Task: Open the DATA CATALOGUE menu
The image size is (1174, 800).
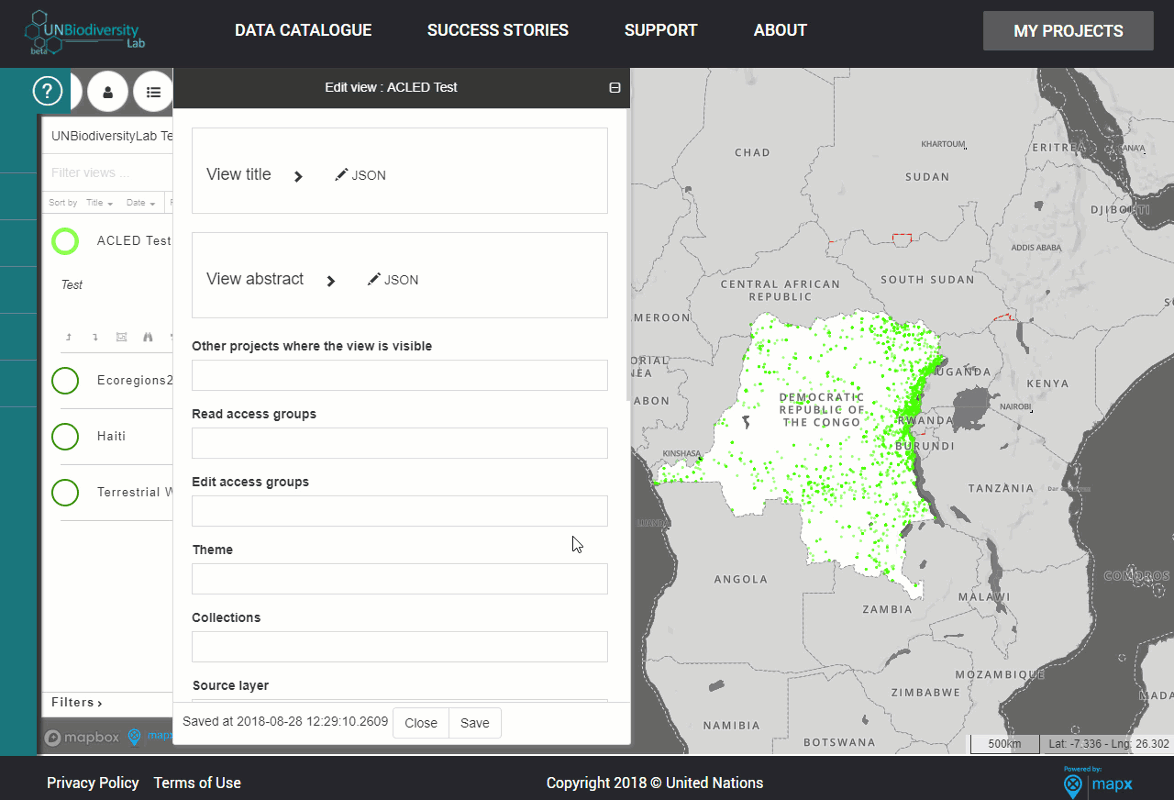Action: click(303, 31)
